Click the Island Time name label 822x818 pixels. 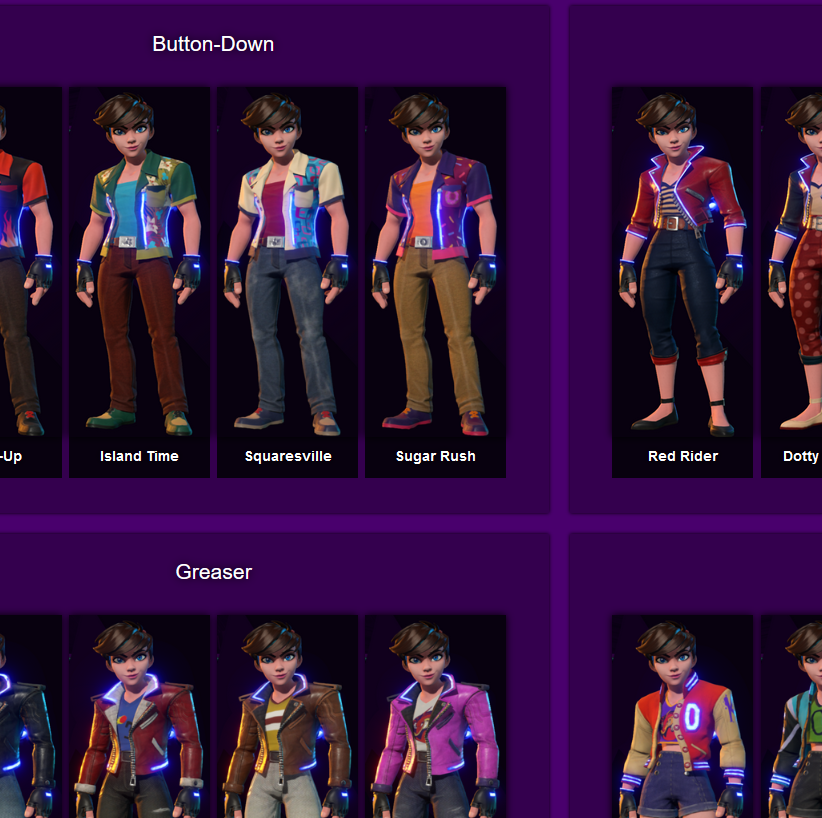[x=138, y=456]
